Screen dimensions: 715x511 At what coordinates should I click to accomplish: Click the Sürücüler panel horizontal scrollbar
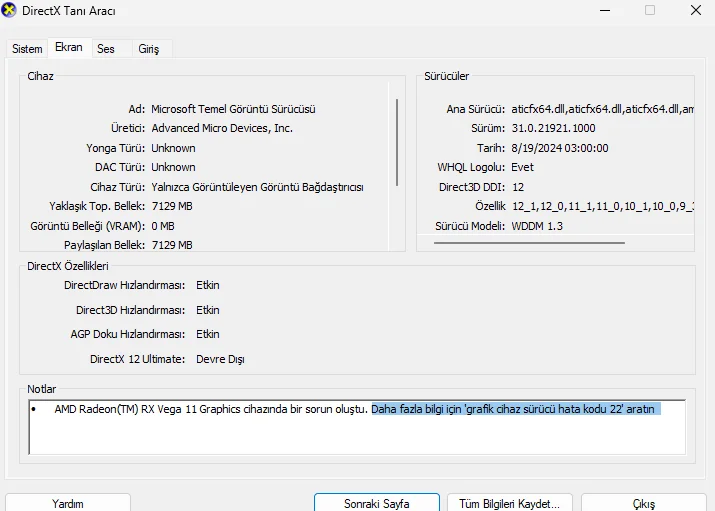tap(529, 243)
